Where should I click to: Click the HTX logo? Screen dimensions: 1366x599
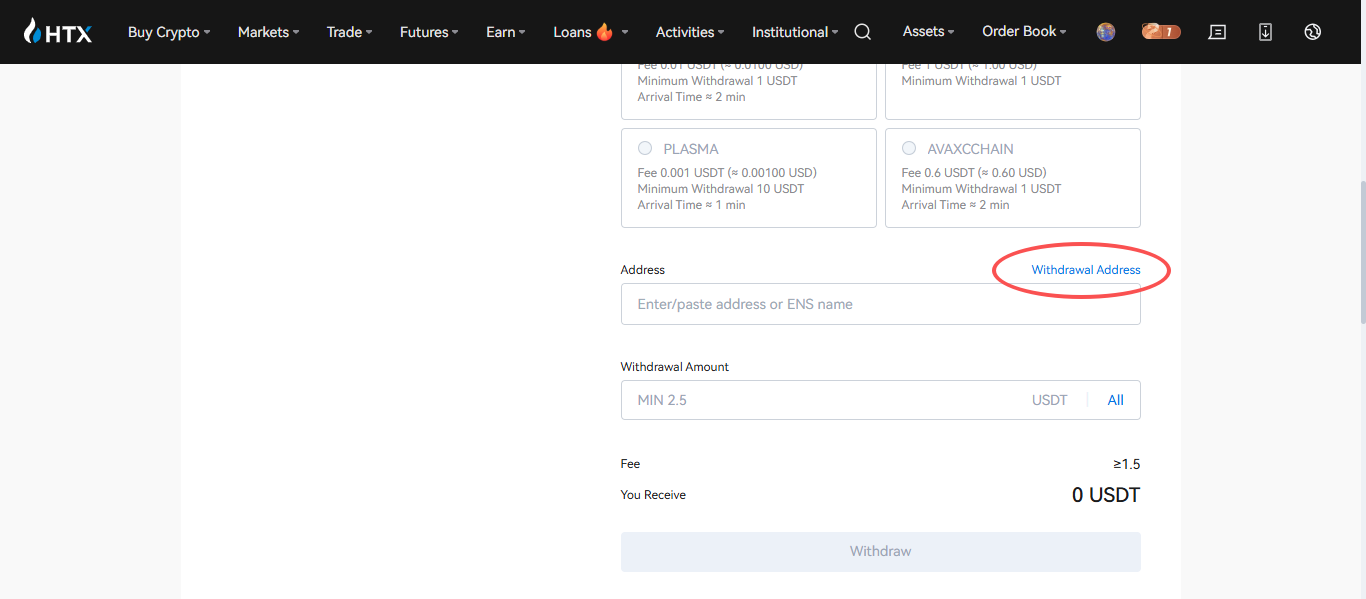tap(58, 32)
